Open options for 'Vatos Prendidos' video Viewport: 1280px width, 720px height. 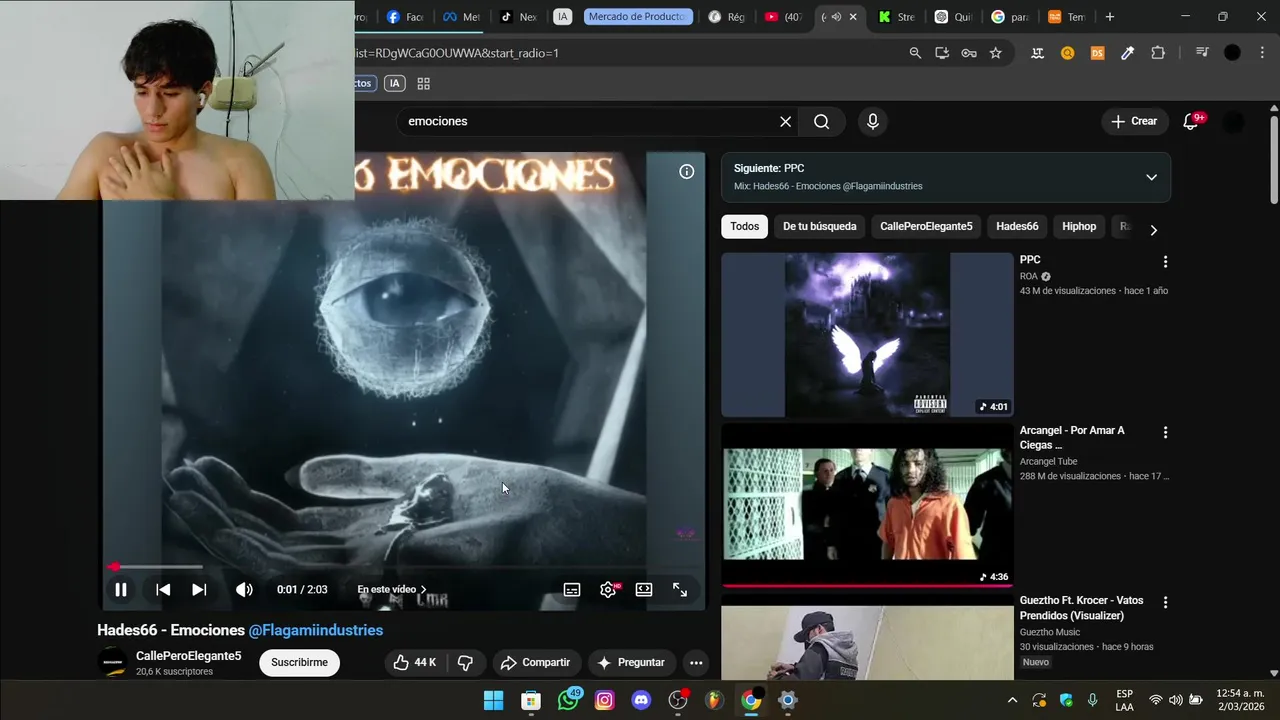[1165, 603]
